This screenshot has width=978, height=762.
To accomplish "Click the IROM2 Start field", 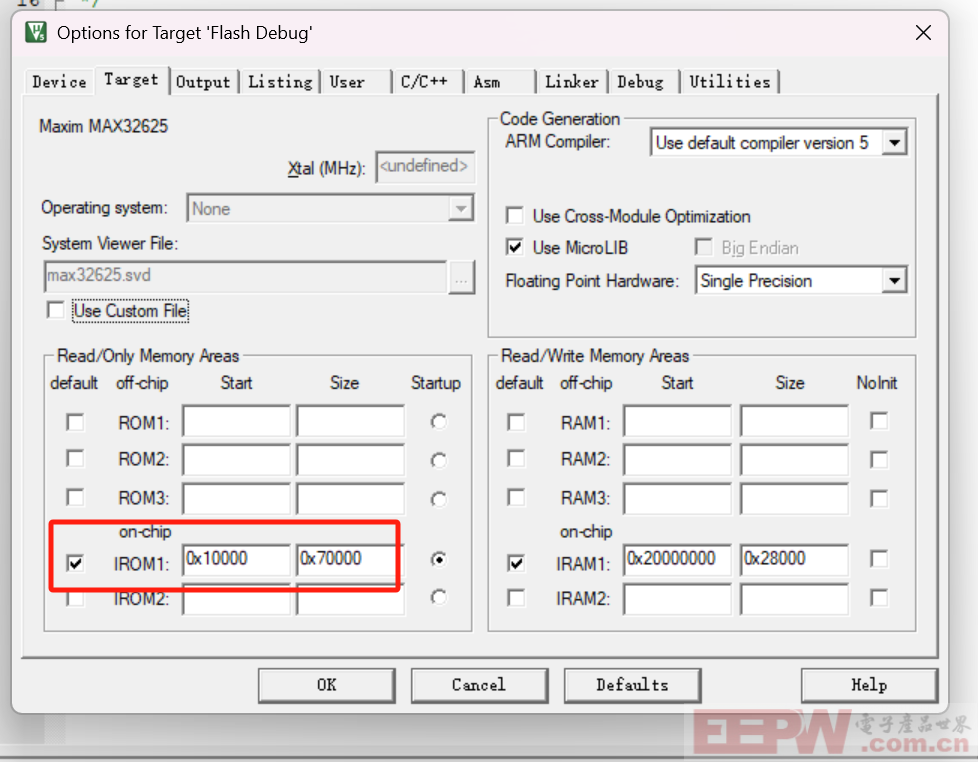I will pos(236,600).
